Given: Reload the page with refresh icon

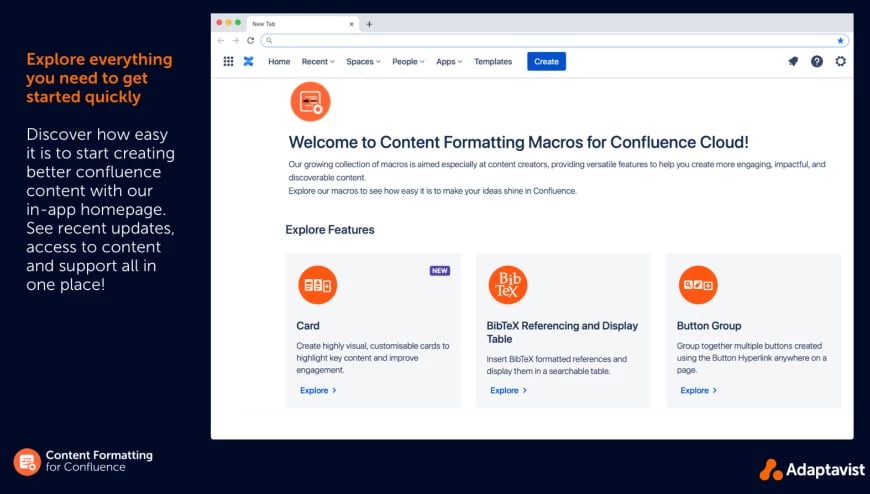Looking at the screenshot, I should click(251, 41).
